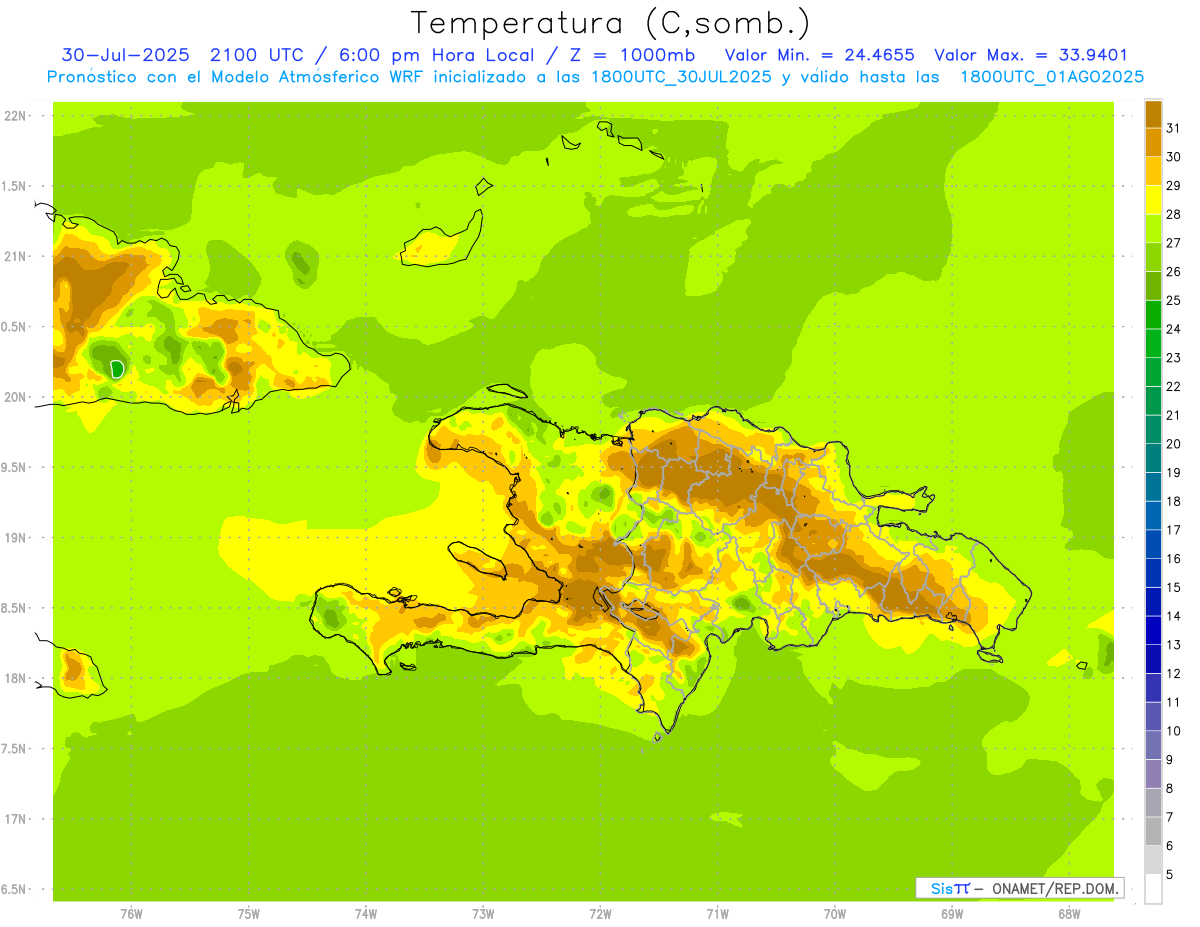Screen dimensions: 1200x927
Task: Click the "Valor Max. = 33.9401" text
Action: pyautogui.click(x=1031, y=55)
